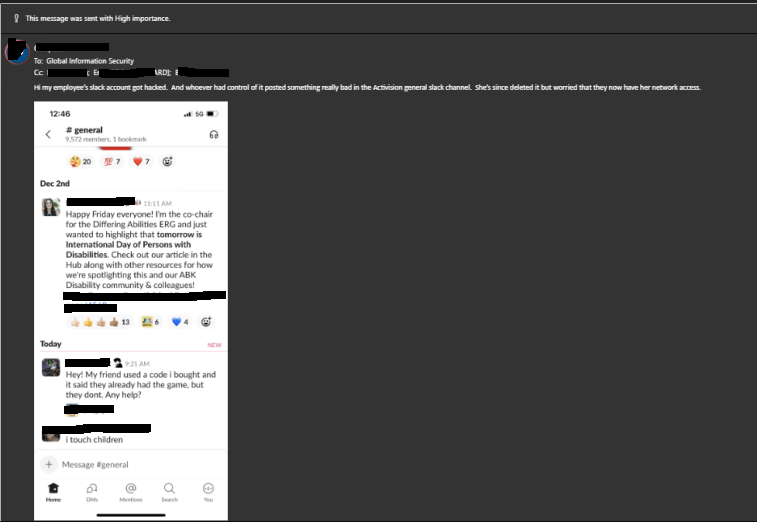Click the plus attachment icon beside the message field
The width and height of the screenshot is (757, 522).
pyautogui.click(x=49, y=464)
